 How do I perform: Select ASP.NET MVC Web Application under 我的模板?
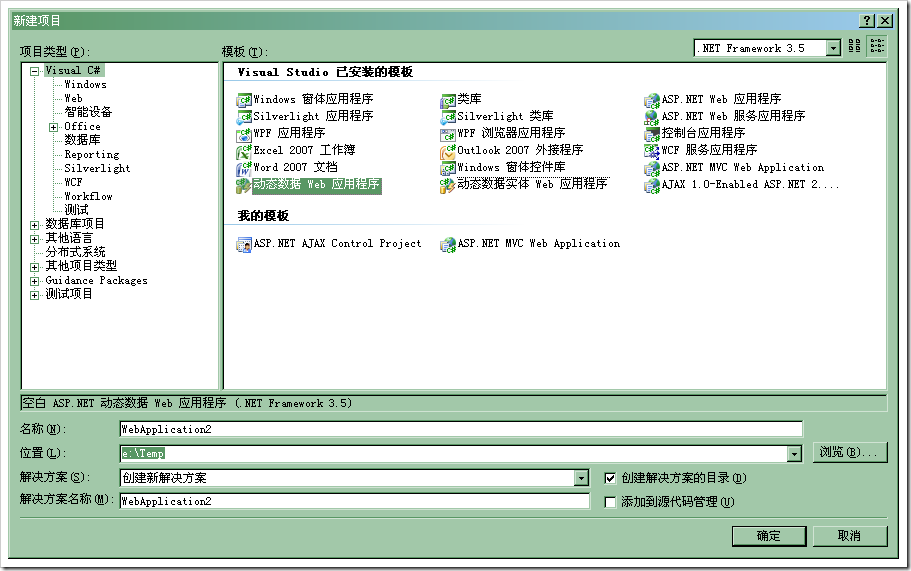click(447, 244)
